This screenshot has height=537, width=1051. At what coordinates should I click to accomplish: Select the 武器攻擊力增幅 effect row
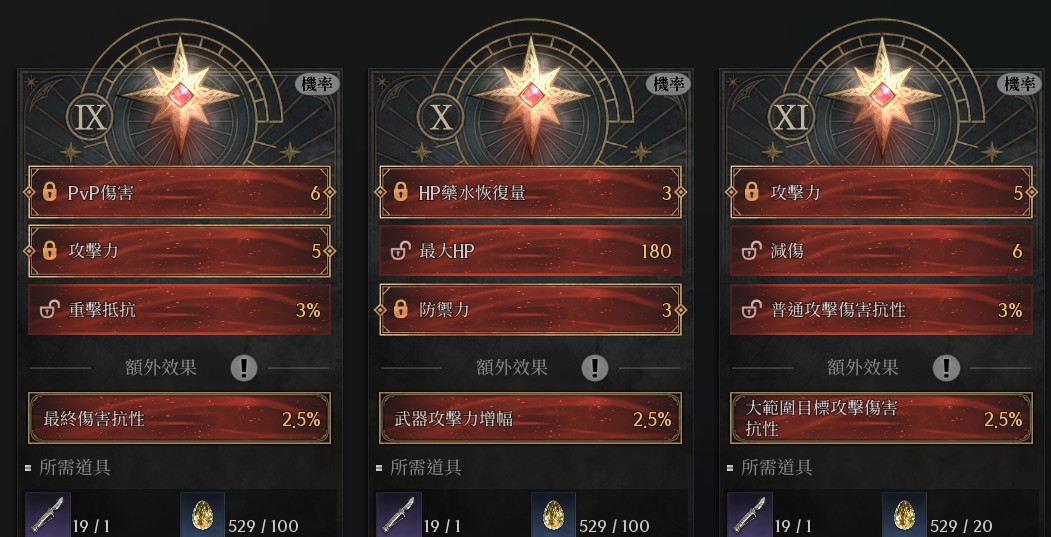click(x=530, y=419)
